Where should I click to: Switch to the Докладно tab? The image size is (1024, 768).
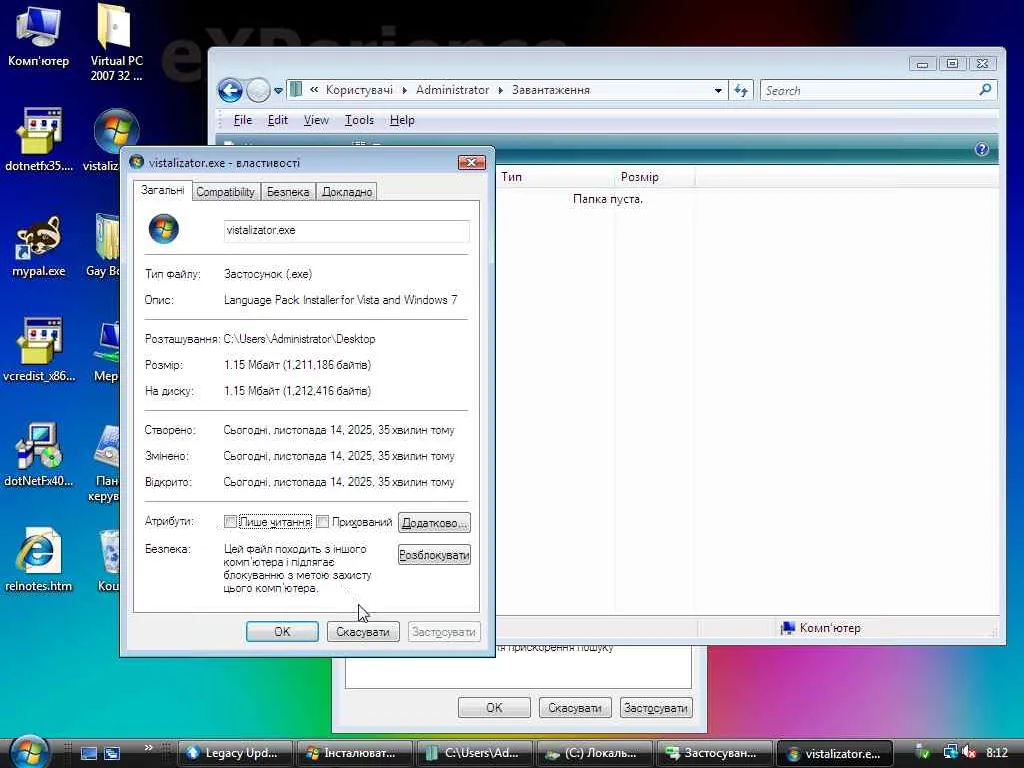click(x=347, y=191)
